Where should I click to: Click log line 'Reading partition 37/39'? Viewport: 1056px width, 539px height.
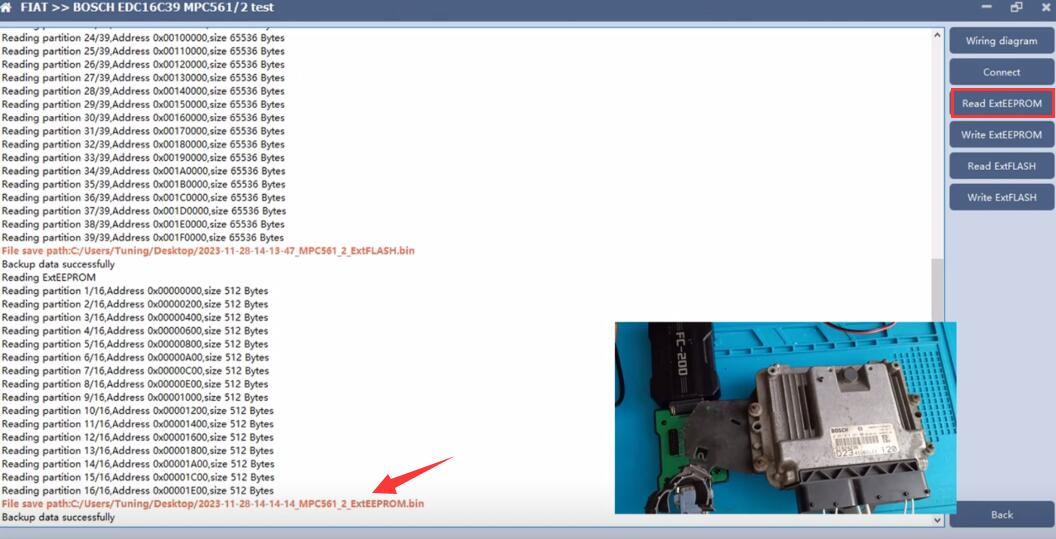[x=143, y=211]
